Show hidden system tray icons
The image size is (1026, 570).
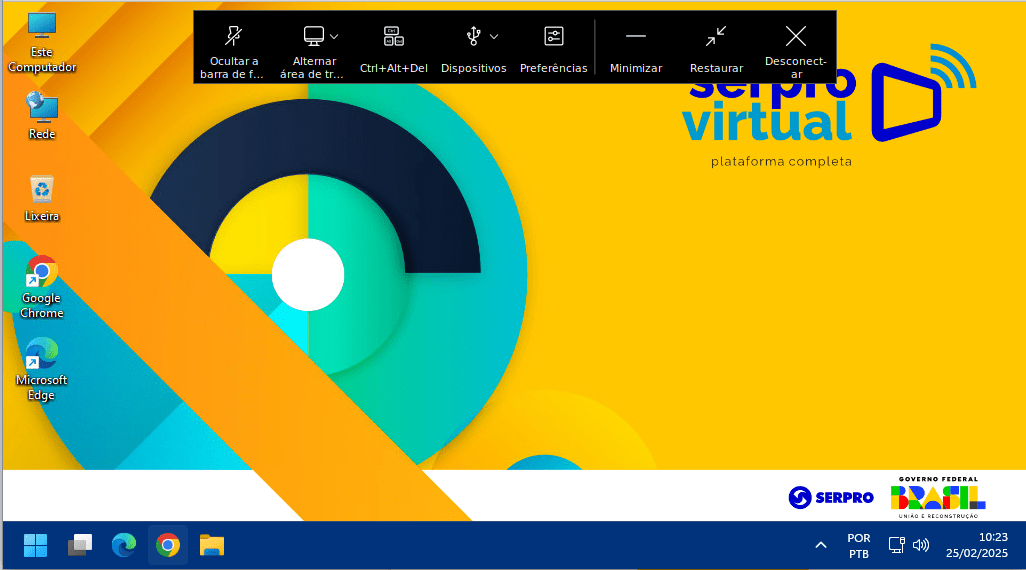pyautogui.click(x=821, y=545)
